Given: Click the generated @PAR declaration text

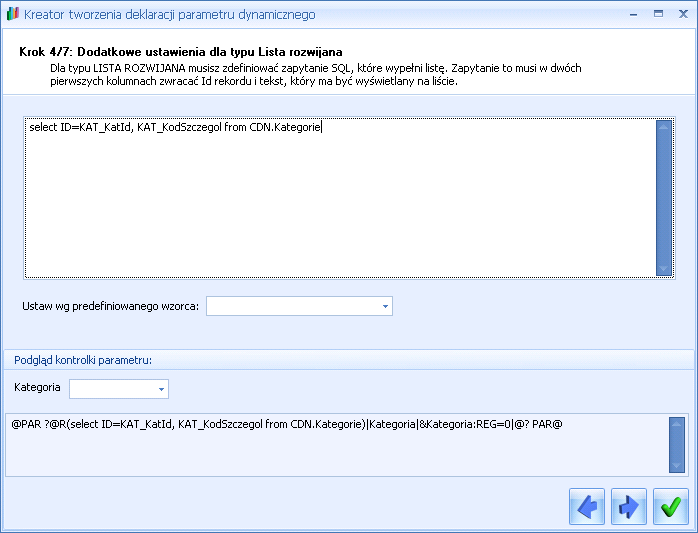Looking at the screenshot, I should click(x=287, y=424).
